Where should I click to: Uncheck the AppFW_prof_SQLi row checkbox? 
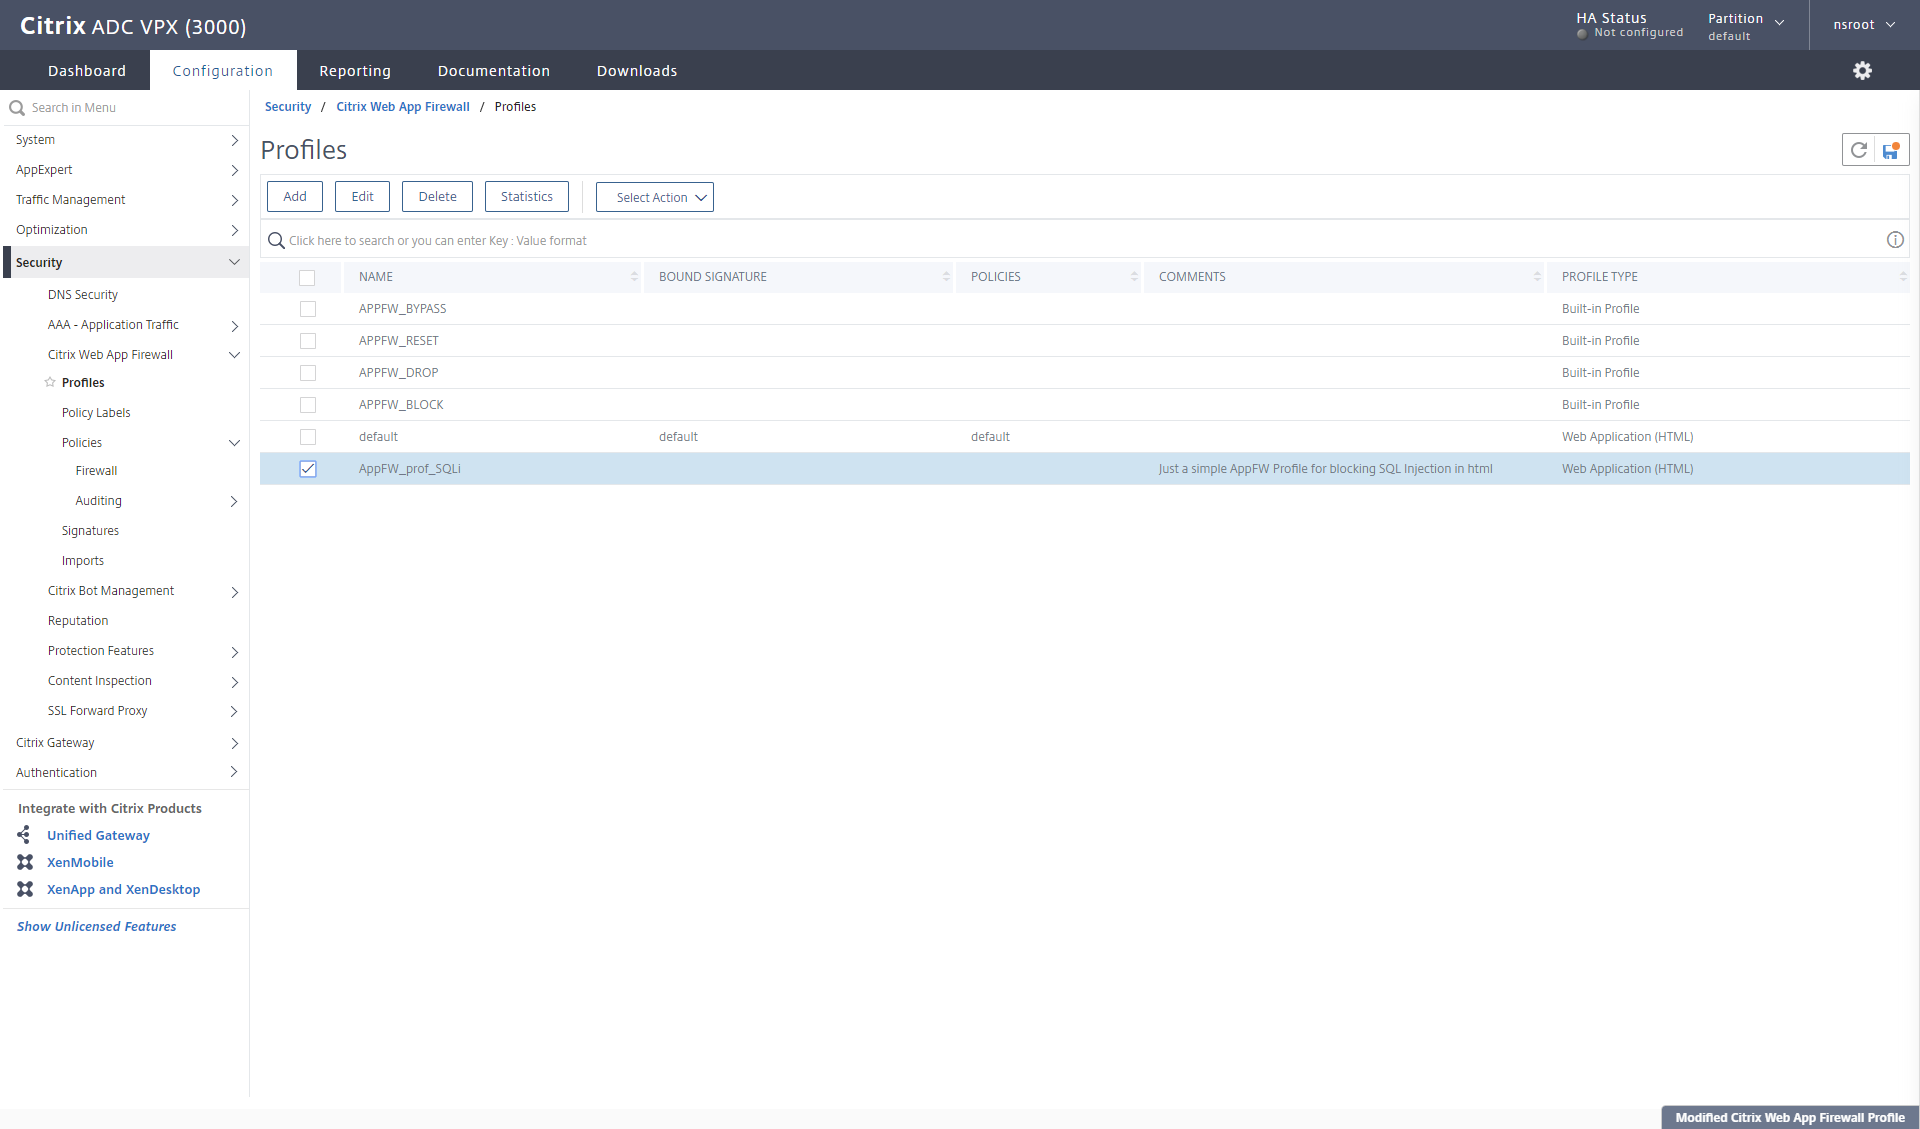[x=308, y=469]
